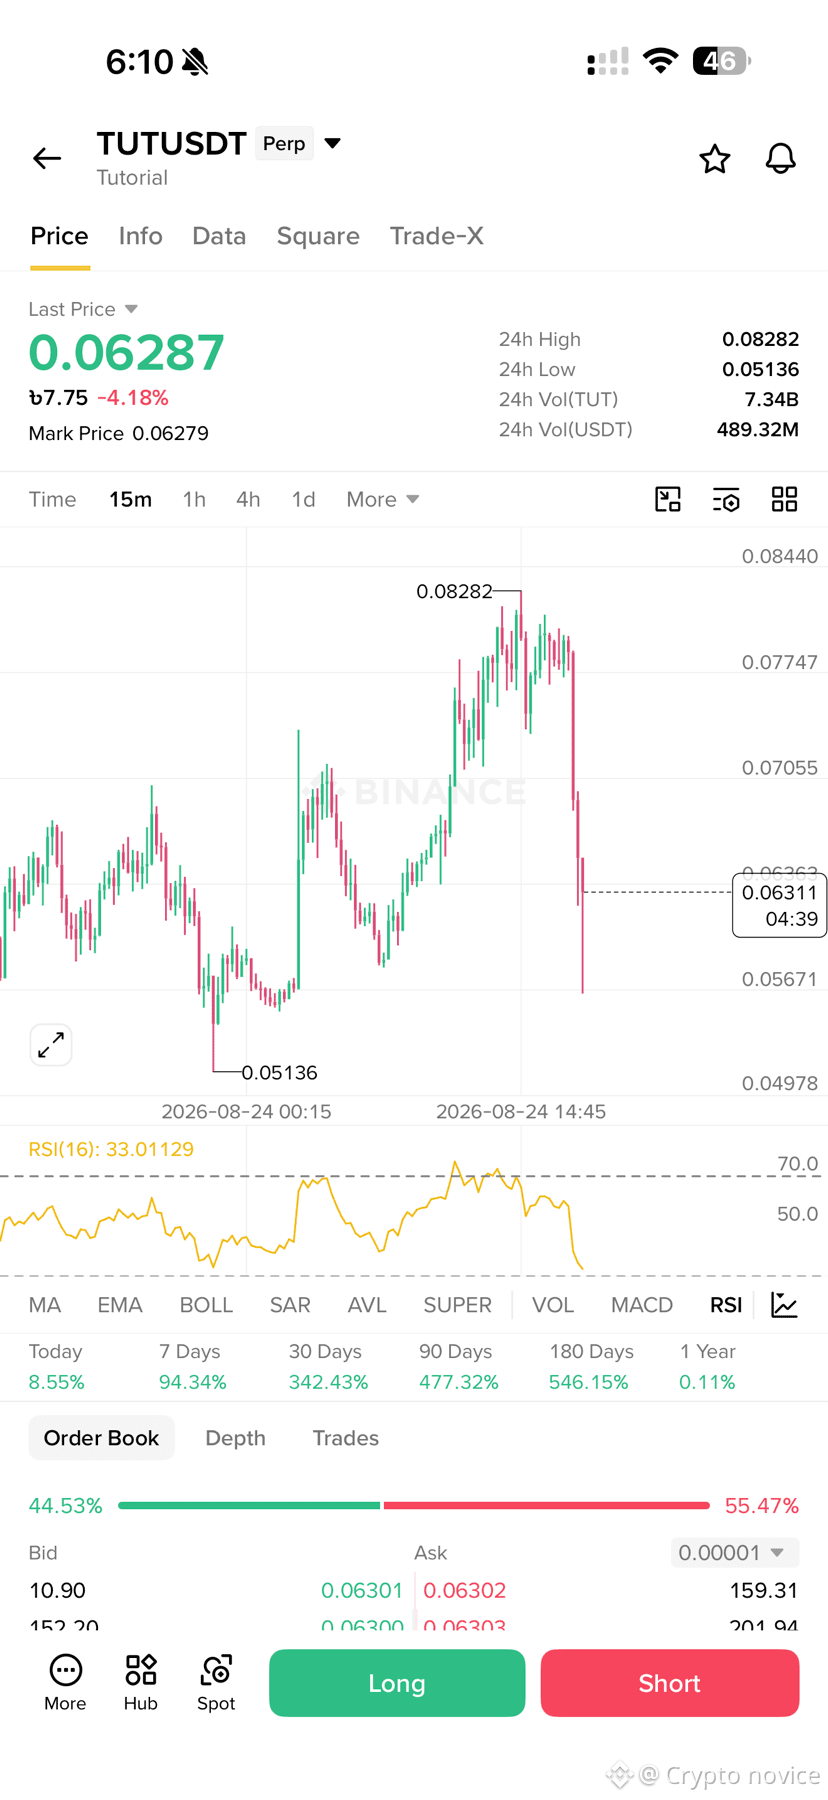Open order book precision 0.00001 dropdown

(735, 1553)
